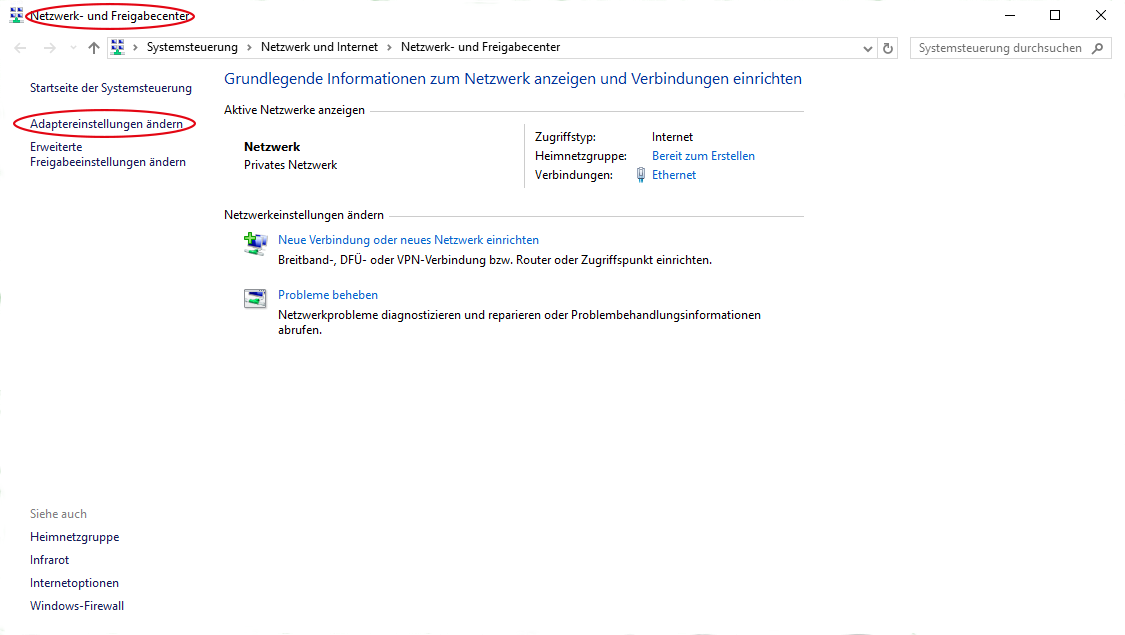Go up one level with the up arrow
Image resolution: width=1125 pixels, height=635 pixels.
tap(94, 48)
